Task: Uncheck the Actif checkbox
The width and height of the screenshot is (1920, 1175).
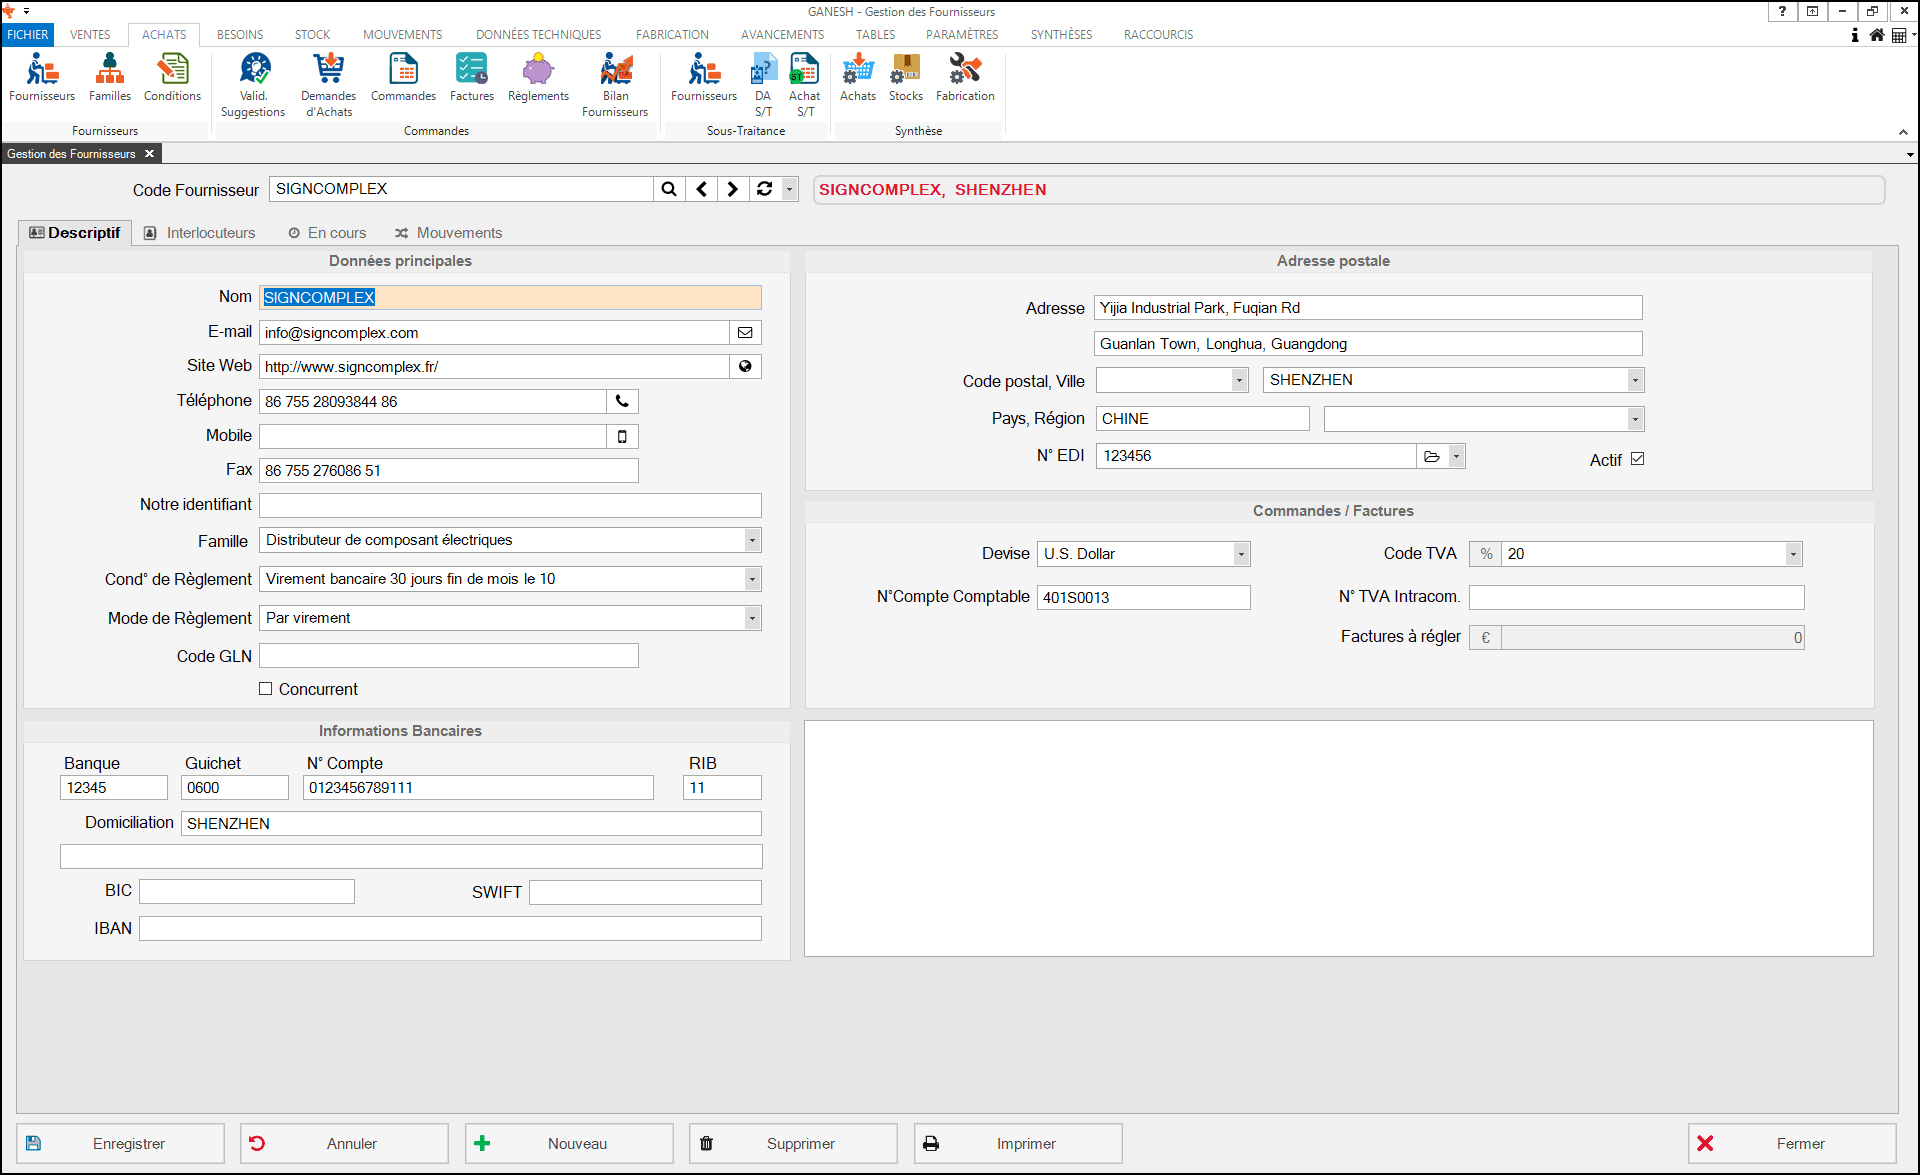Action: [1637, 459]
